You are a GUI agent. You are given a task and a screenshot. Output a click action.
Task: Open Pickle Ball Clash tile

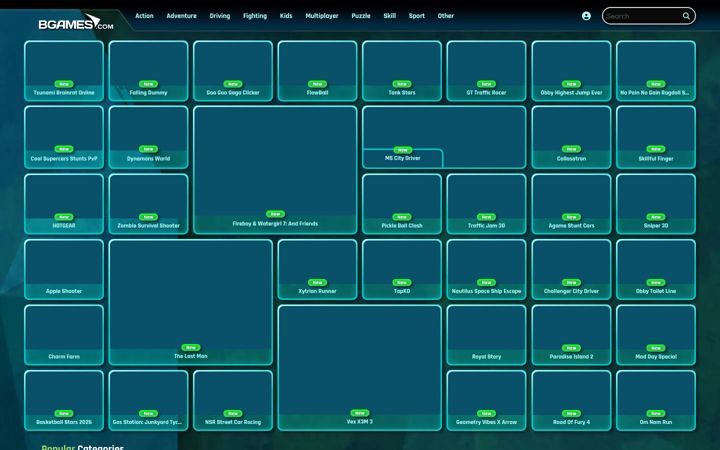pyautogui.click(x=402, y=204)
